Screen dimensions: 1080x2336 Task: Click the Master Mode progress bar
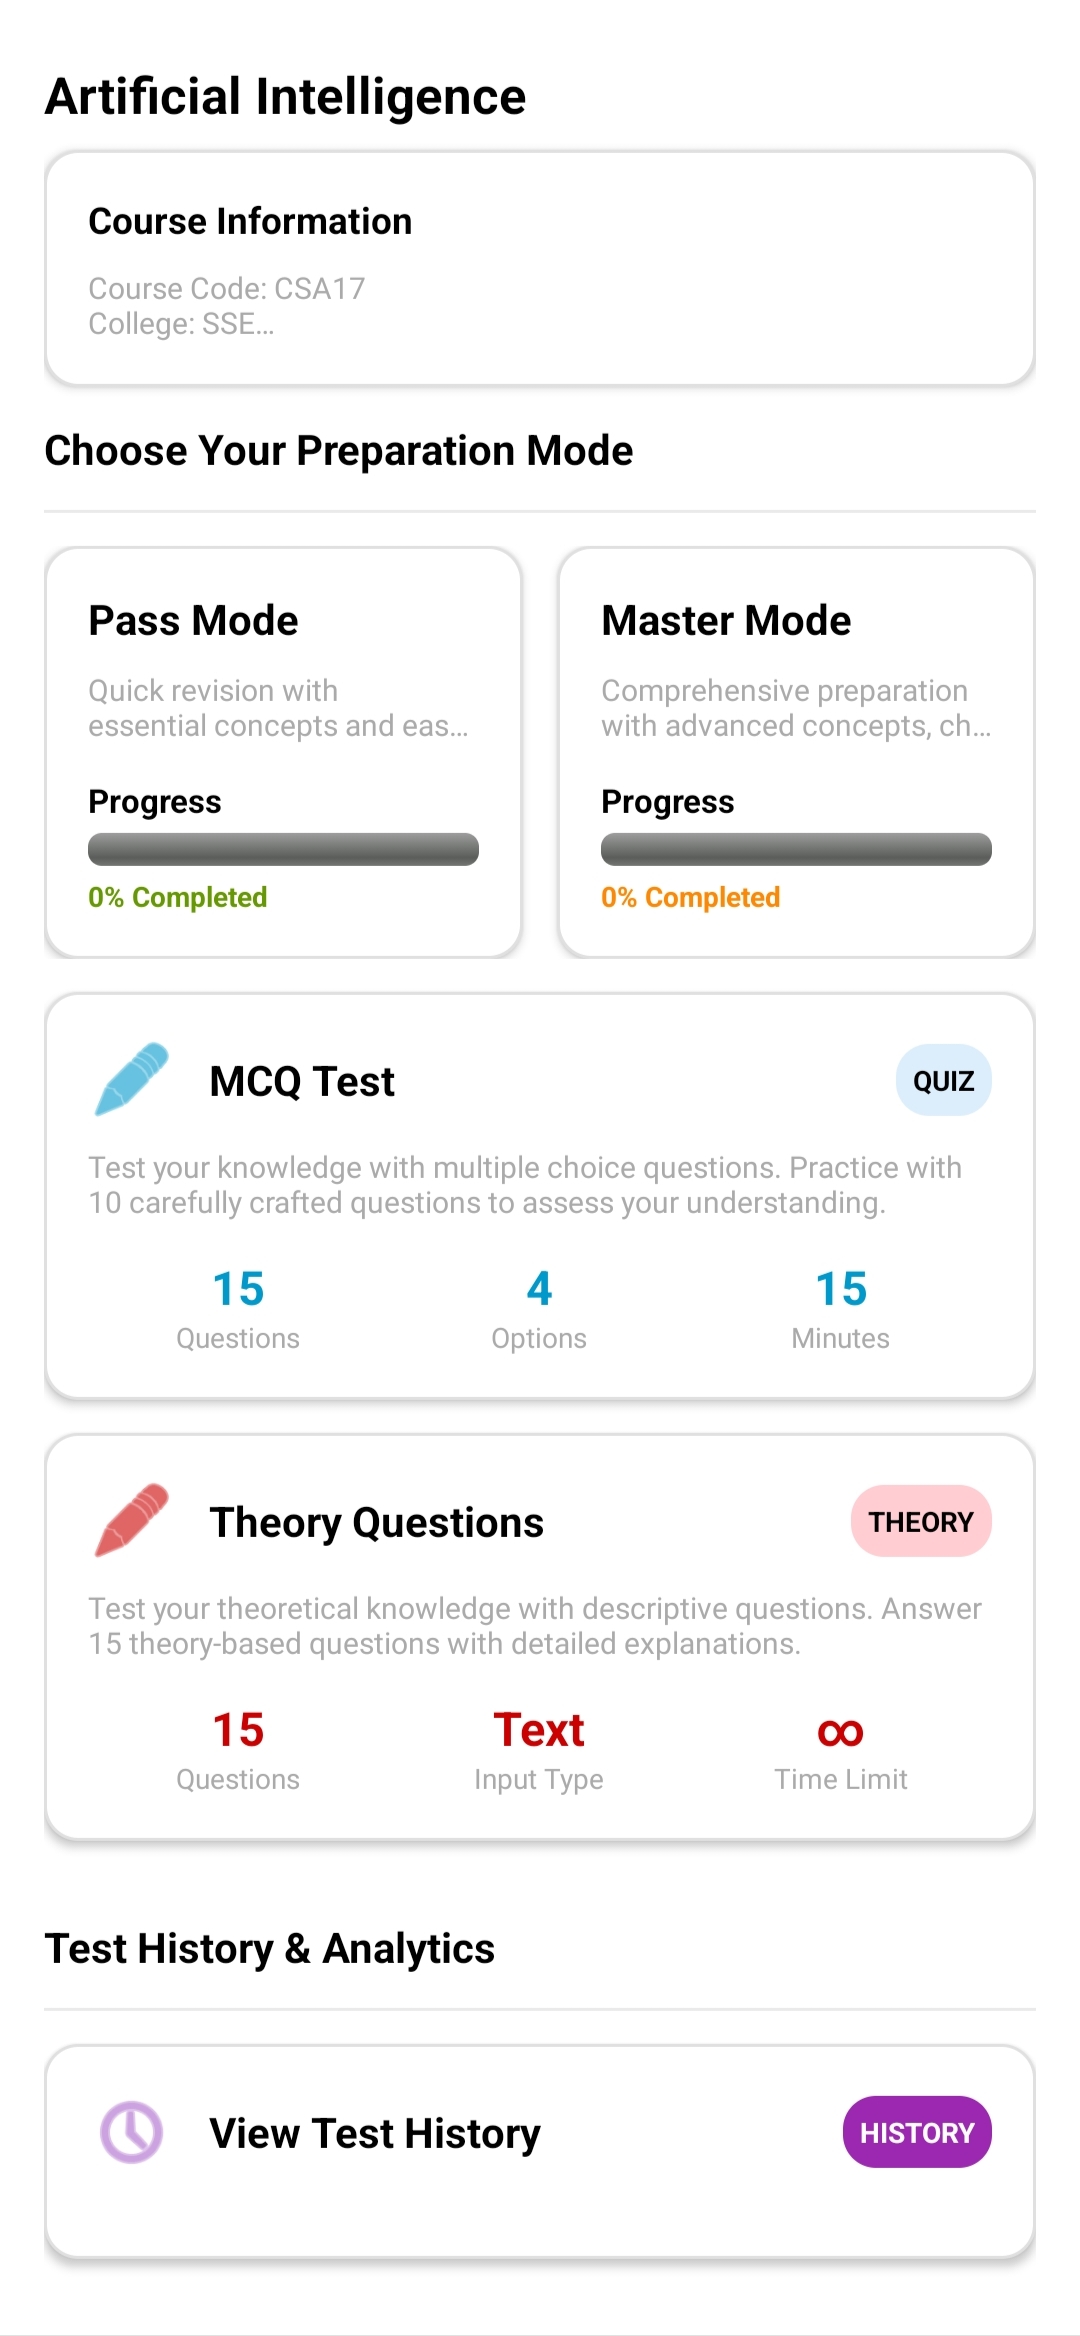point(796,849)
